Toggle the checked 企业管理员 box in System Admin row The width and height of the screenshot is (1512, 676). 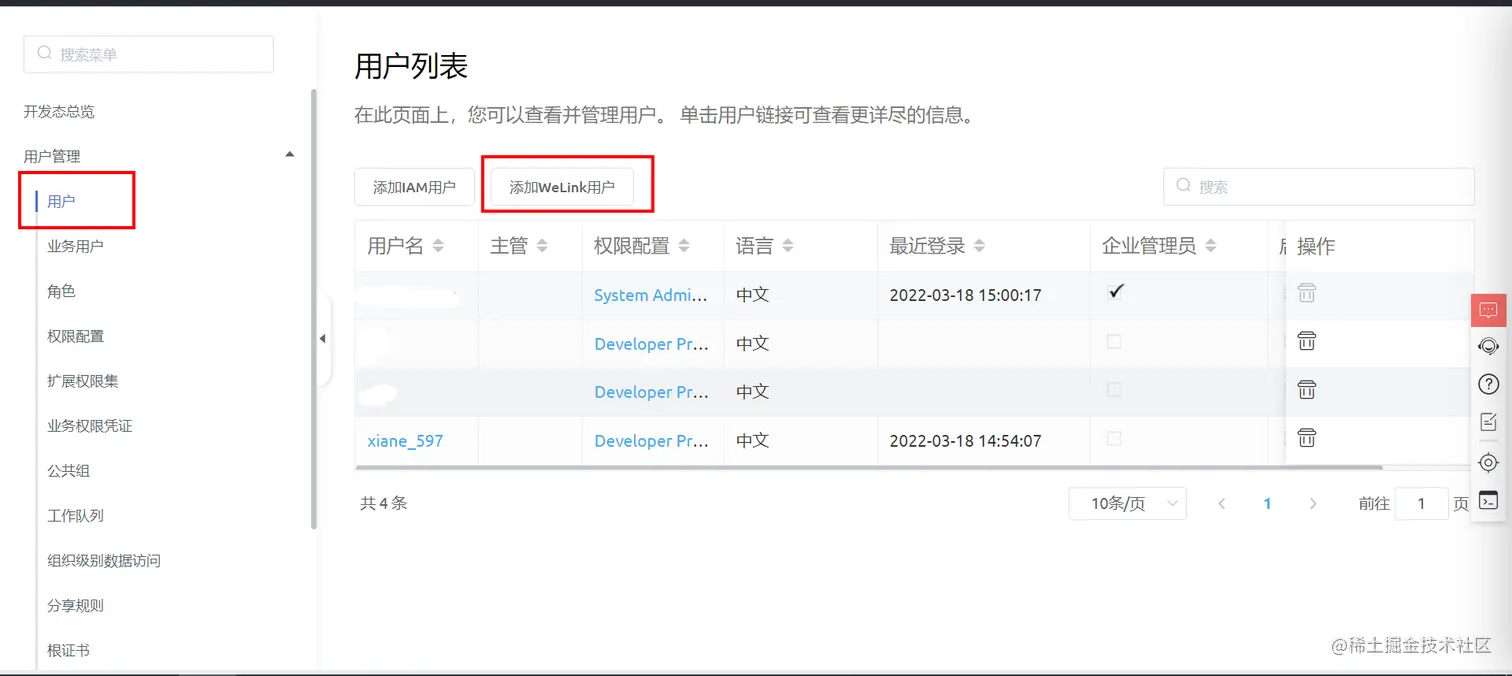click(1115, 293)
